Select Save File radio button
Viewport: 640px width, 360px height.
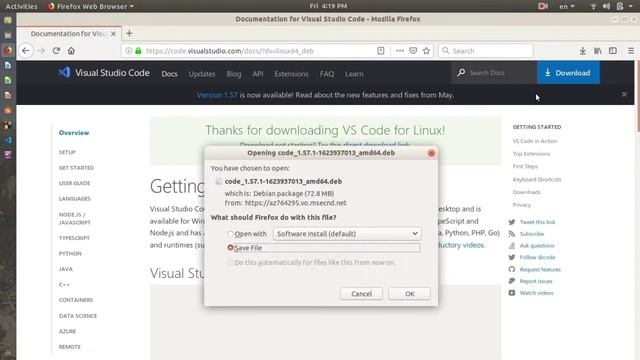[x=230, y=248]
